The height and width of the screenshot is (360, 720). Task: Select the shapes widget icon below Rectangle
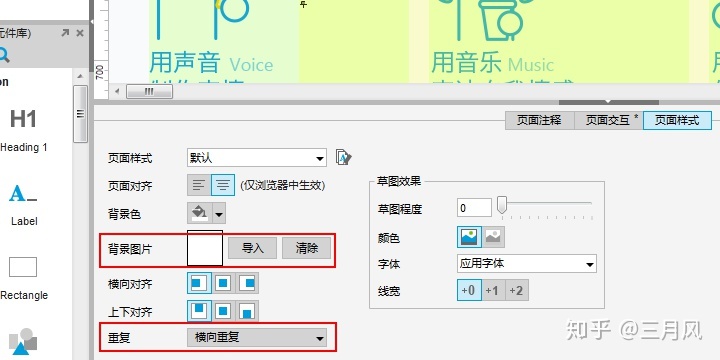(23, 342)
